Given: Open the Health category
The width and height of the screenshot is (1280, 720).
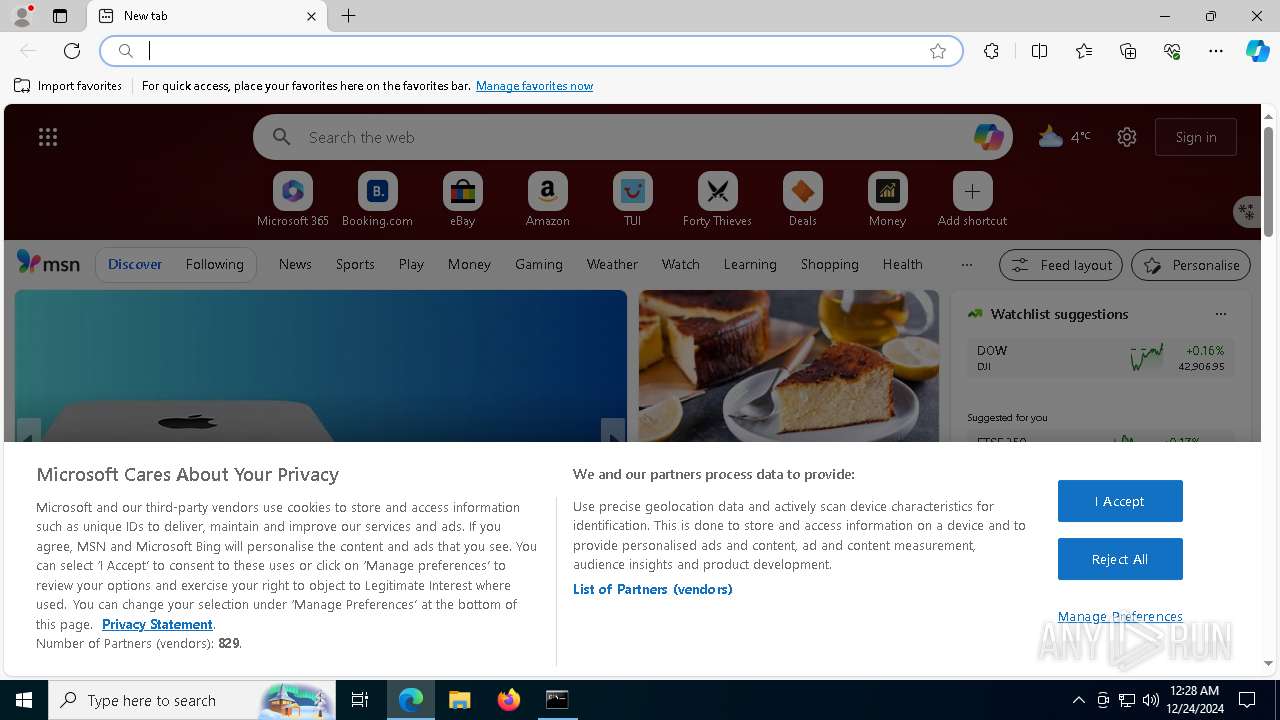Looking at the screenshot, I should (x=903, y=264).
